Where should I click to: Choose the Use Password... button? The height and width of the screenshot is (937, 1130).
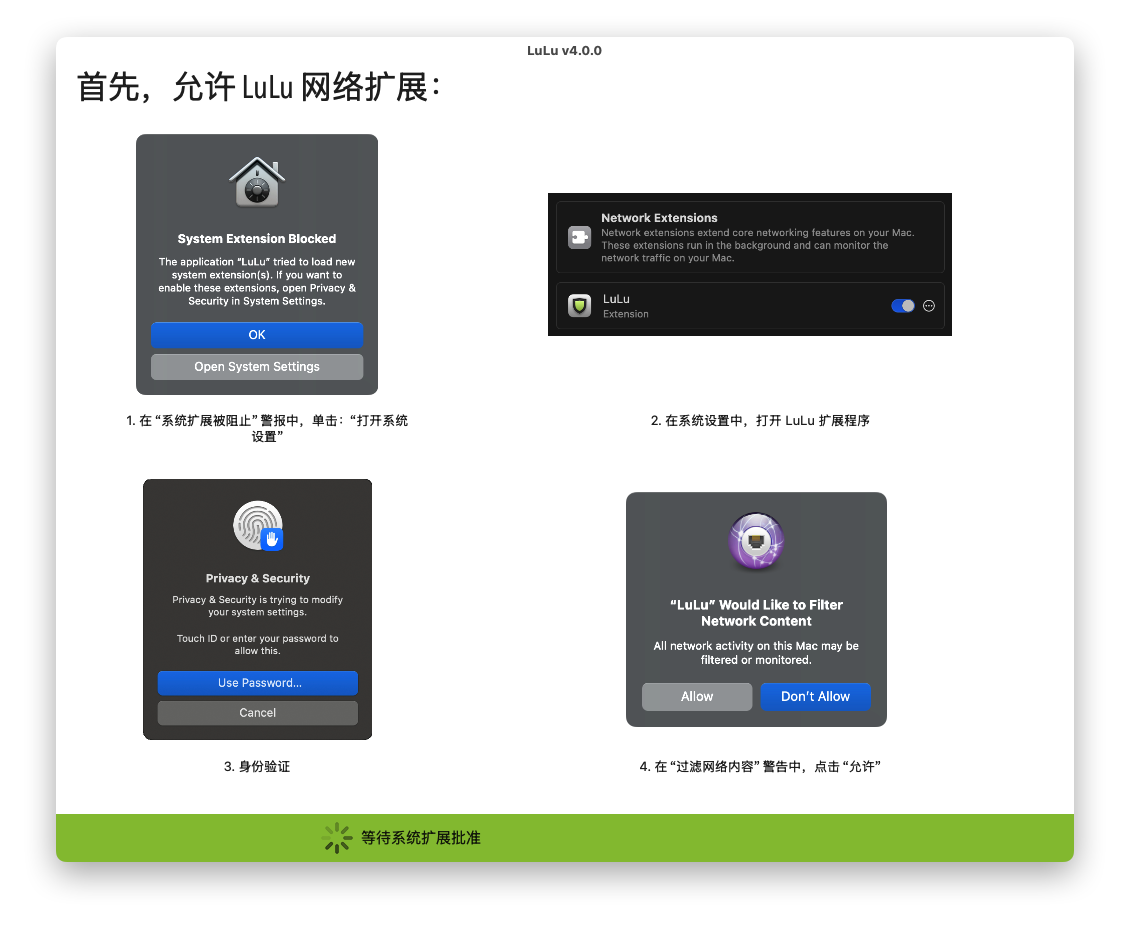257,683
